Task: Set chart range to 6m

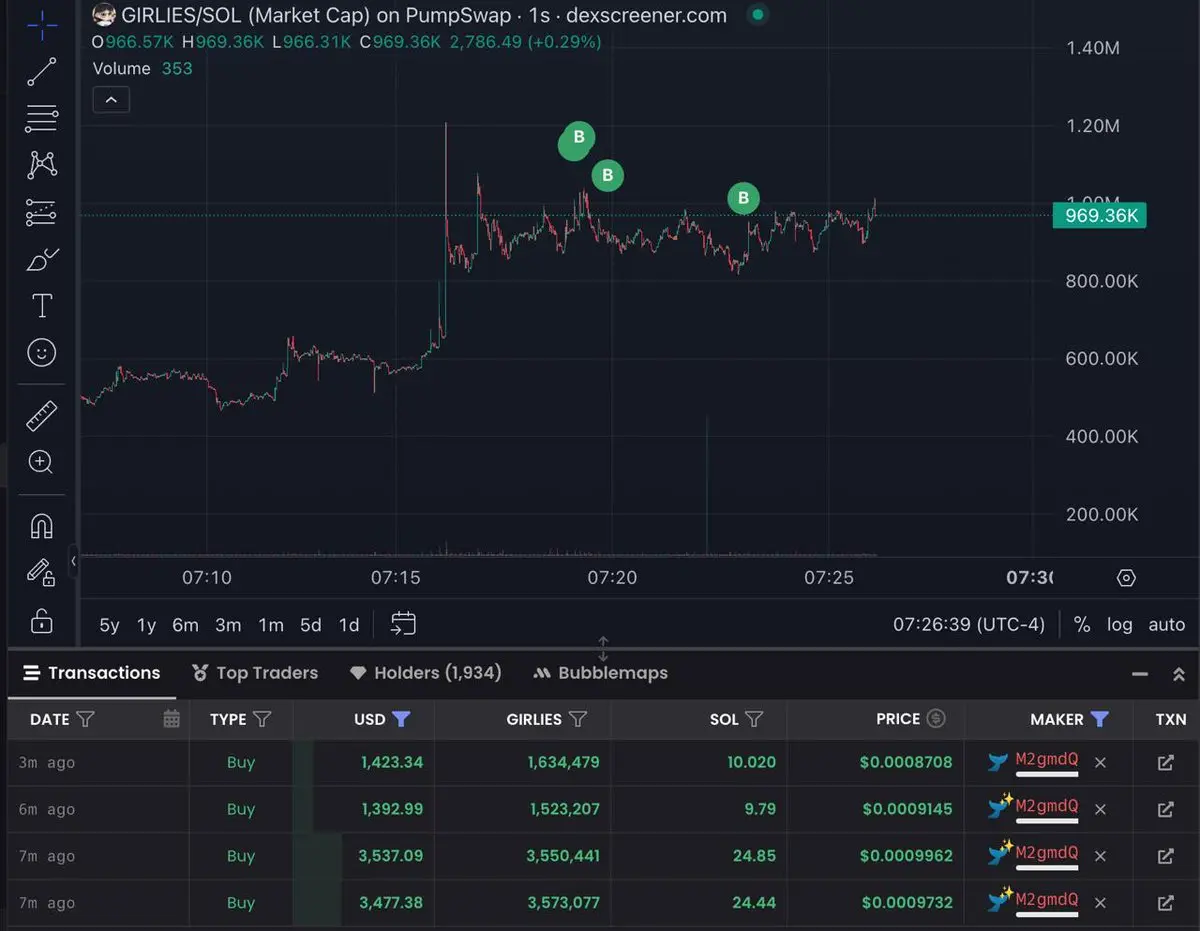Action: pos(185,625)
